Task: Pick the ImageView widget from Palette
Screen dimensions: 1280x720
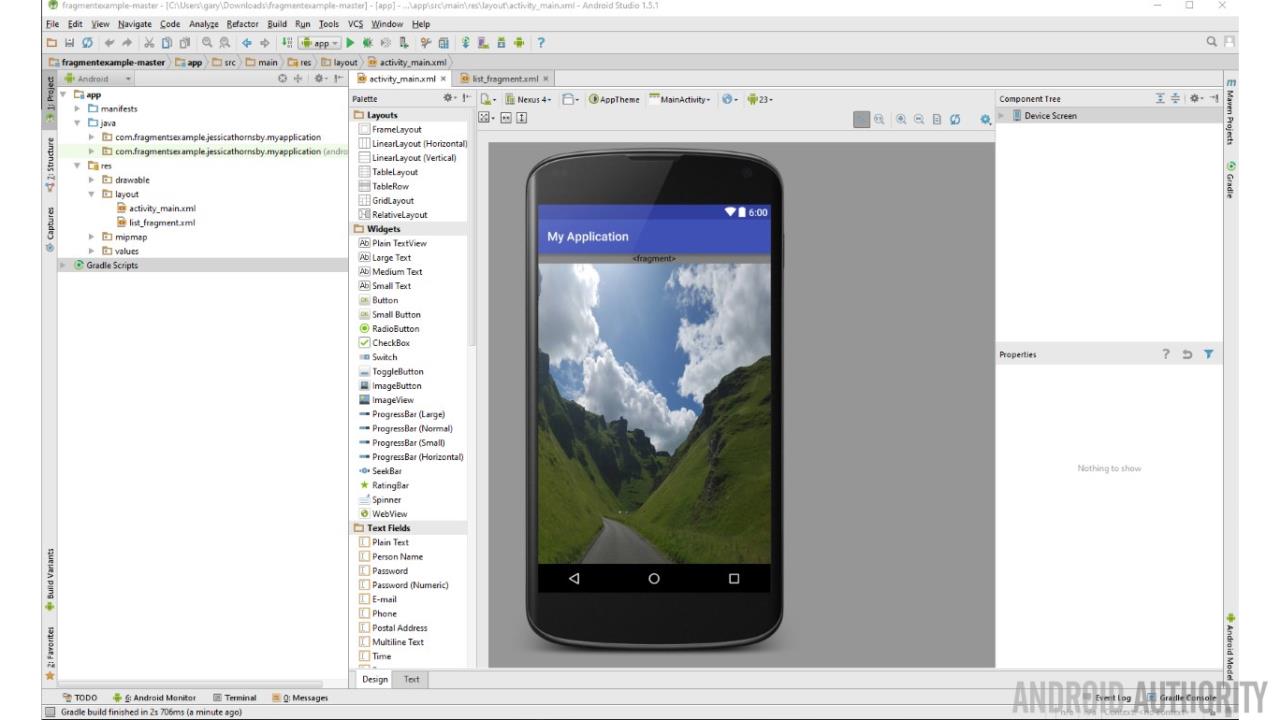Action: [x=386, y=400]
